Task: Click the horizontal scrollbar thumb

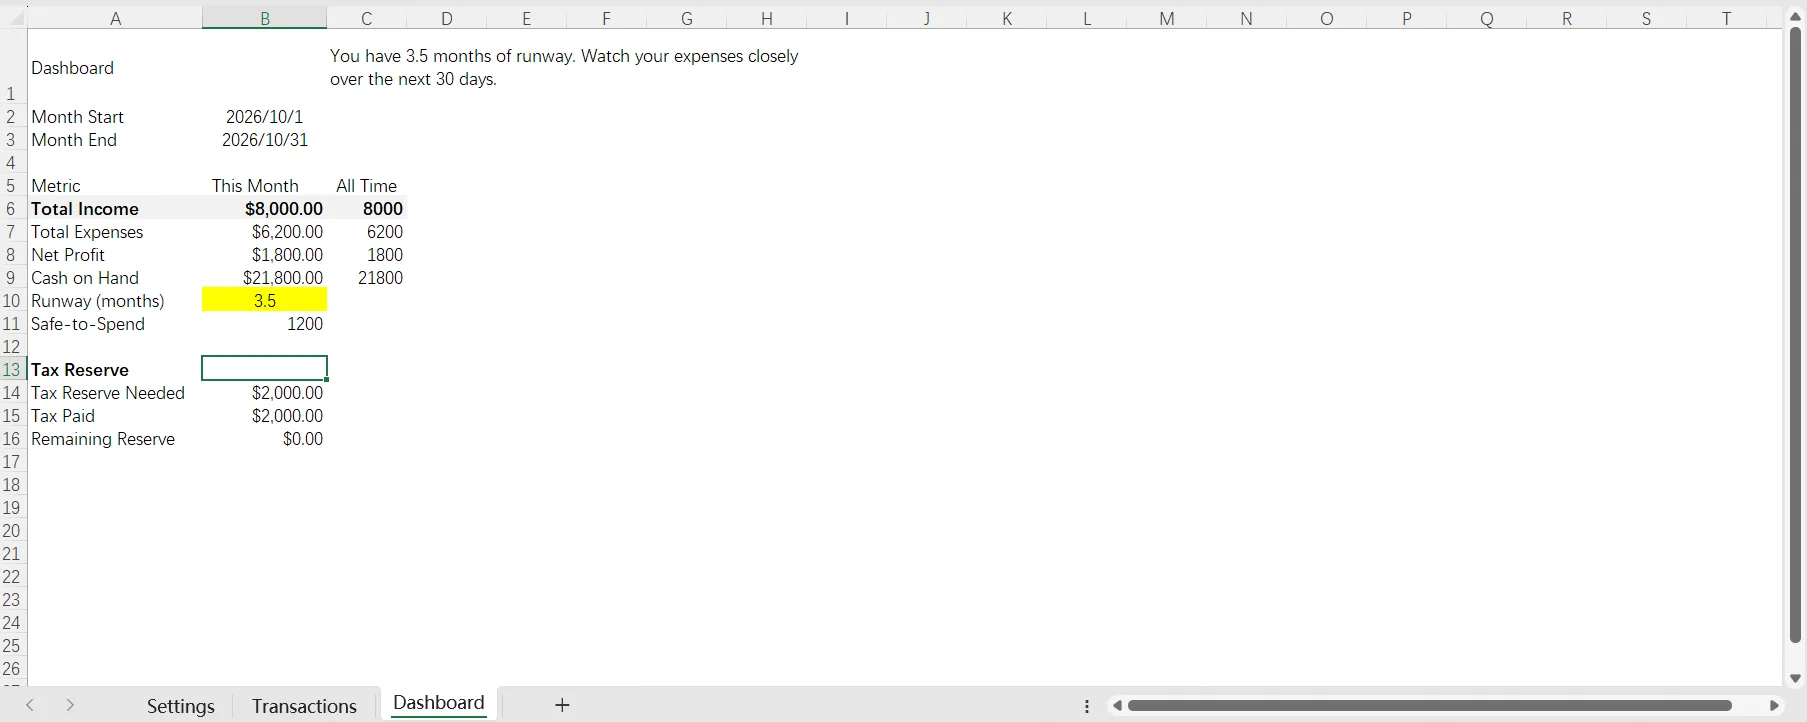Action: click(1430, 705)
